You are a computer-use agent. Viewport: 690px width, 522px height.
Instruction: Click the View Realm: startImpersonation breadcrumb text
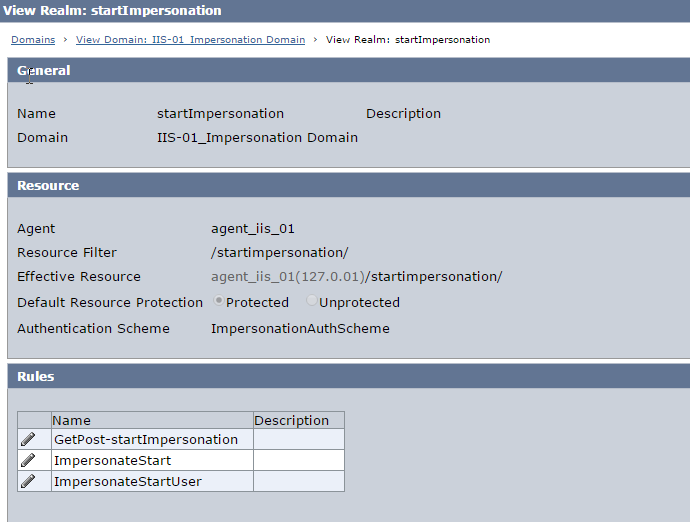click(x=407, y=40)
